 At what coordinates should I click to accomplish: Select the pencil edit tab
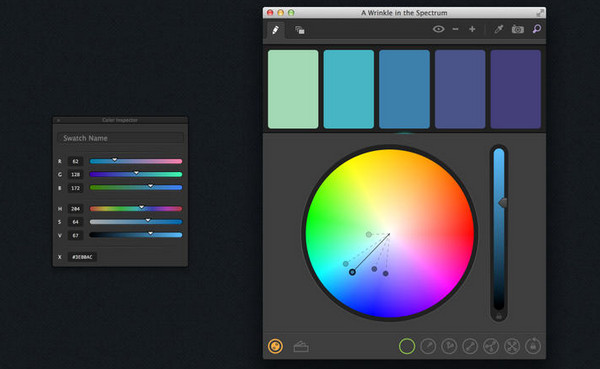click(275, 29)
